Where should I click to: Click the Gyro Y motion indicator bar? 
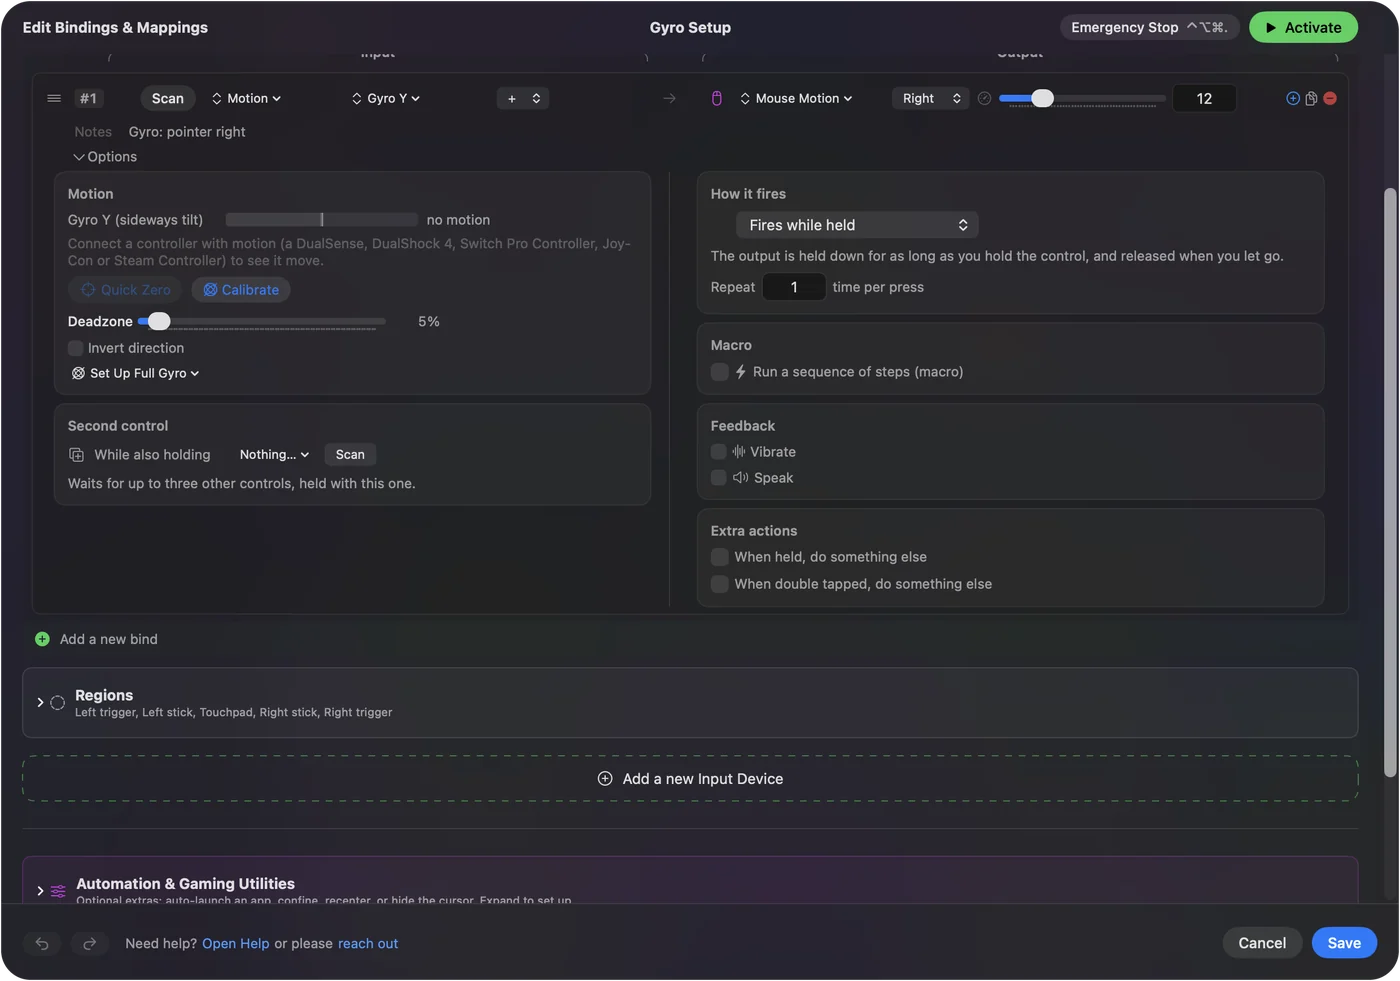pos(321,220)
